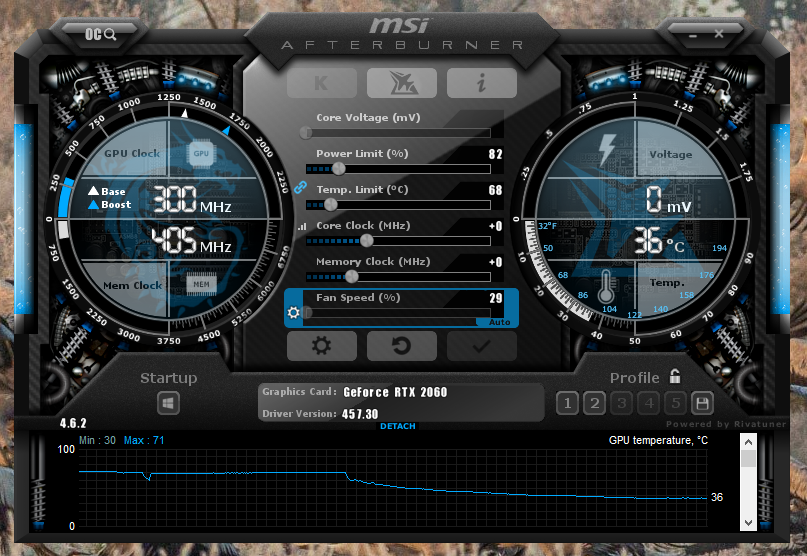
Task: Click the 4.6.2 version number
Action: pyautogui.click(x=73, y=423)
